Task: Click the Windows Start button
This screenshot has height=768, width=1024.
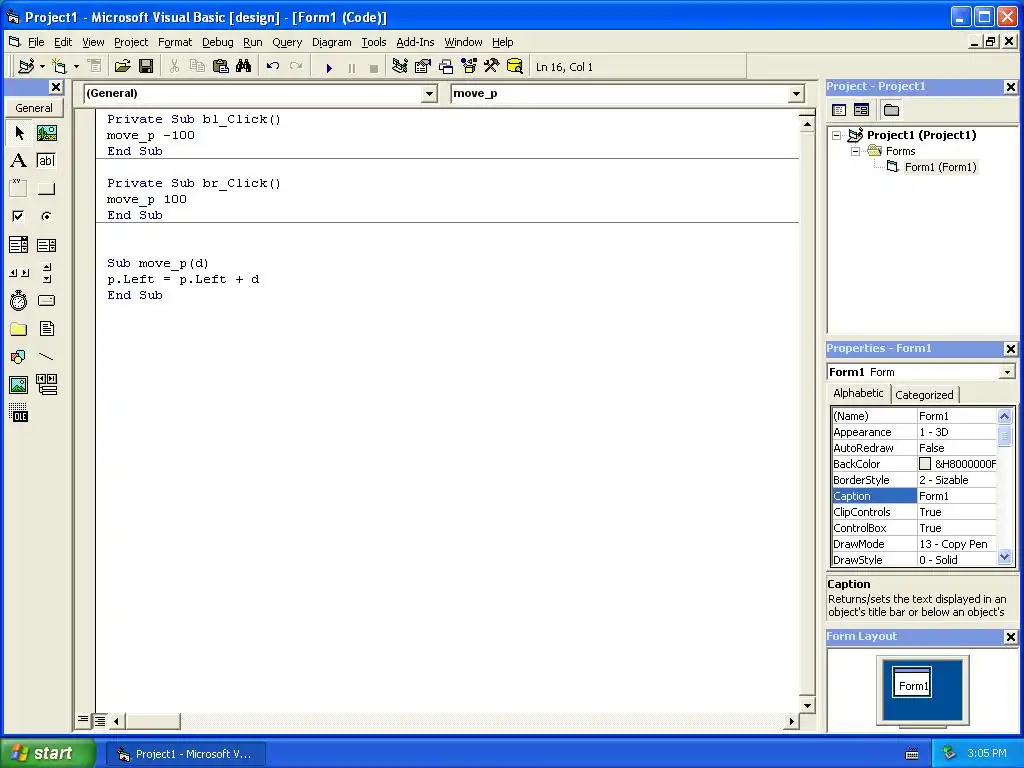Action: [x=48, y=753]
